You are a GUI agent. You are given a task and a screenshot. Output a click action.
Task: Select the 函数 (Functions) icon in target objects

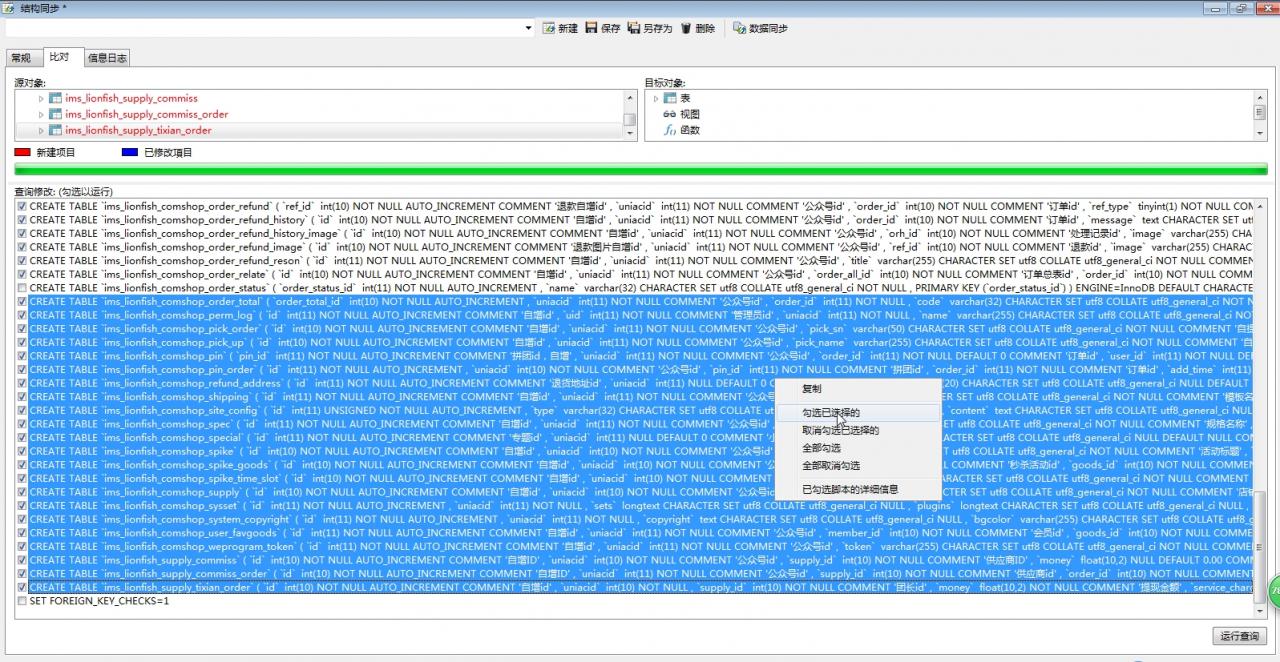tap(669, 130)
